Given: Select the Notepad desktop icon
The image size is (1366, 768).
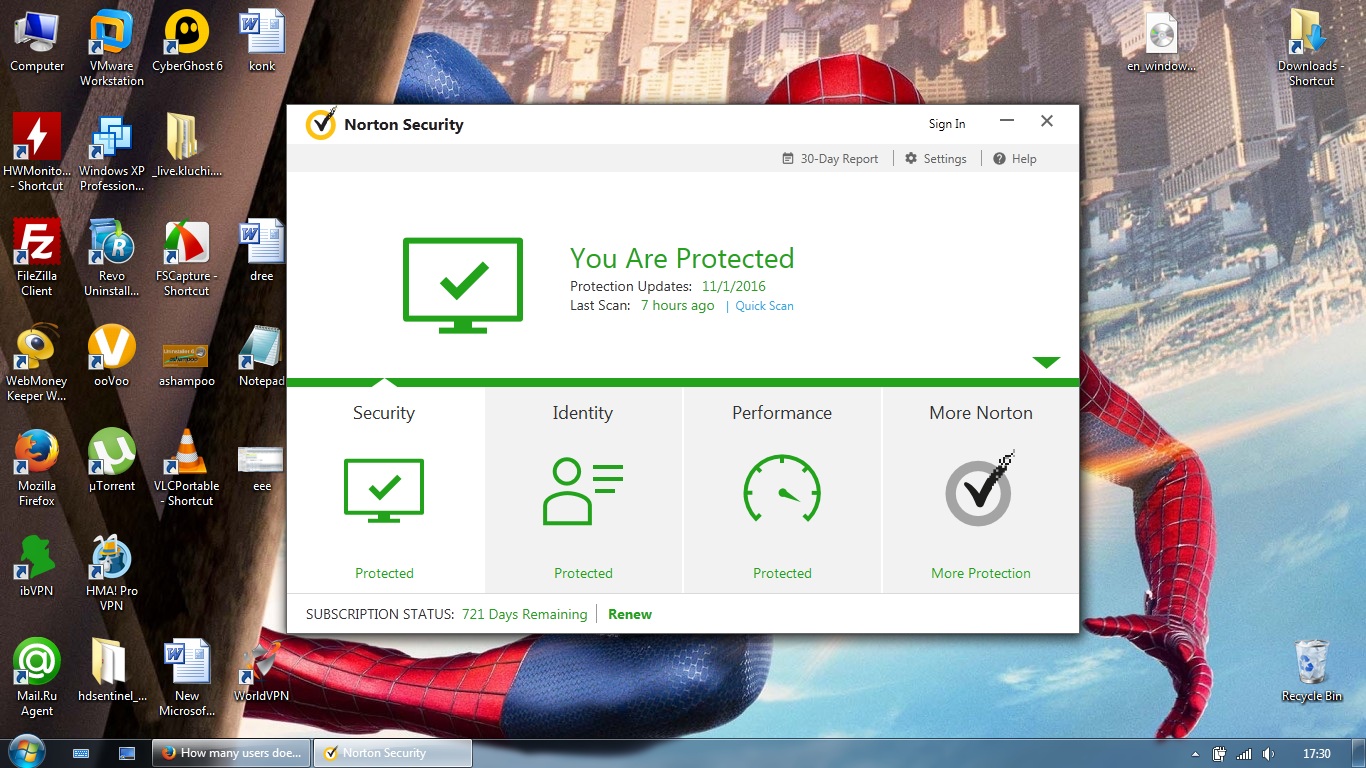Looking at the screenshot, I should pyautogui.click(x=262, y=356).
